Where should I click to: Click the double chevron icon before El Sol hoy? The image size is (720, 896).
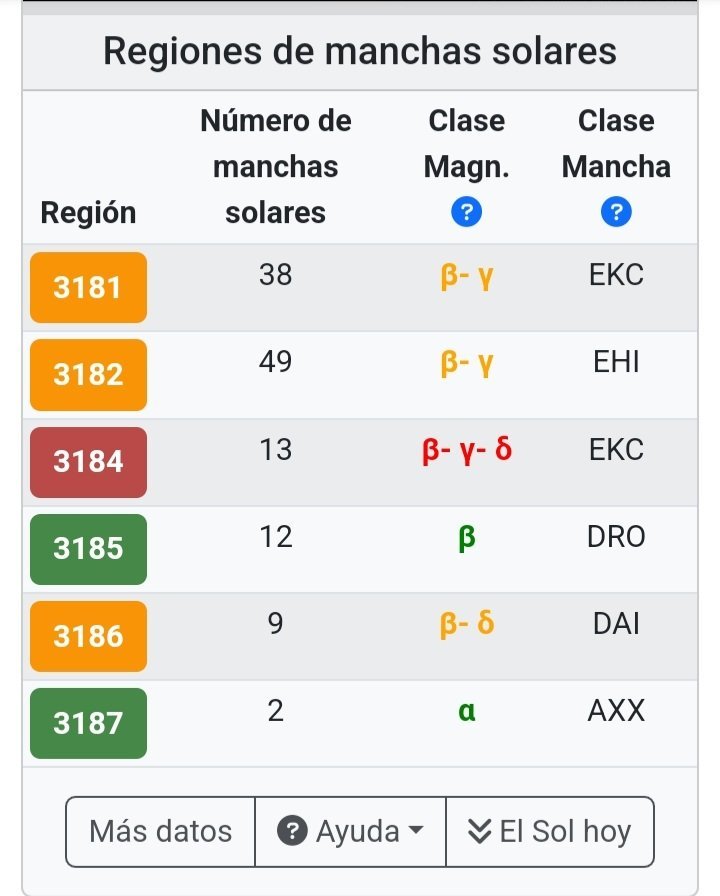coord(480,831)
